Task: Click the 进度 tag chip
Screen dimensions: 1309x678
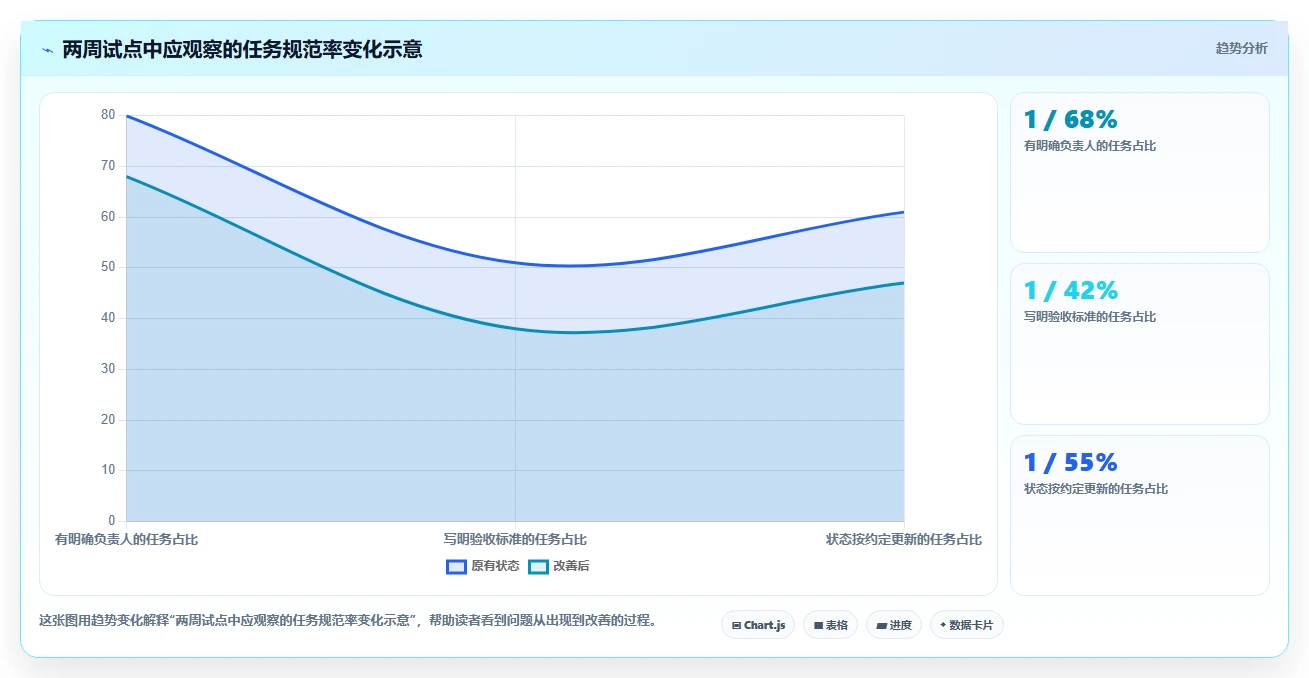Action: [x=893, y=625]
